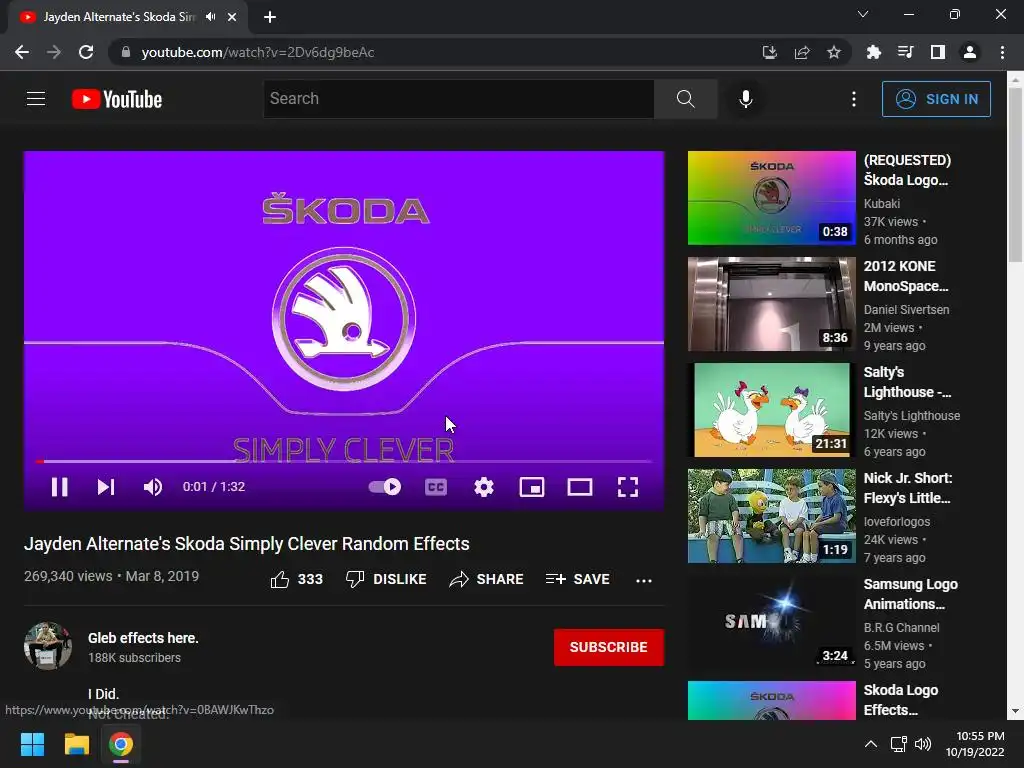Image resolution: width=1024 pixels, height=768 pixels.
Task: Toggle the autoplay switch off
Action: click(385, 487)
